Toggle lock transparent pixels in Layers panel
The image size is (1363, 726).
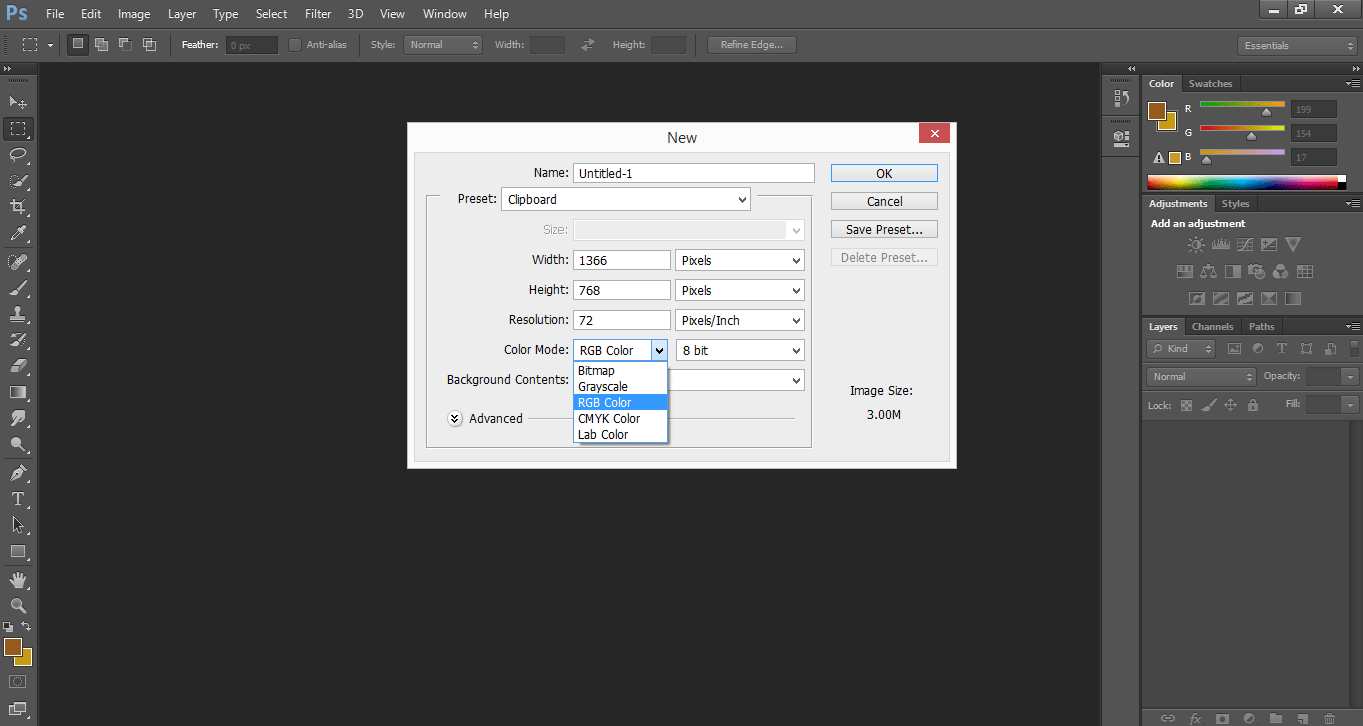tap(1185, 404)
